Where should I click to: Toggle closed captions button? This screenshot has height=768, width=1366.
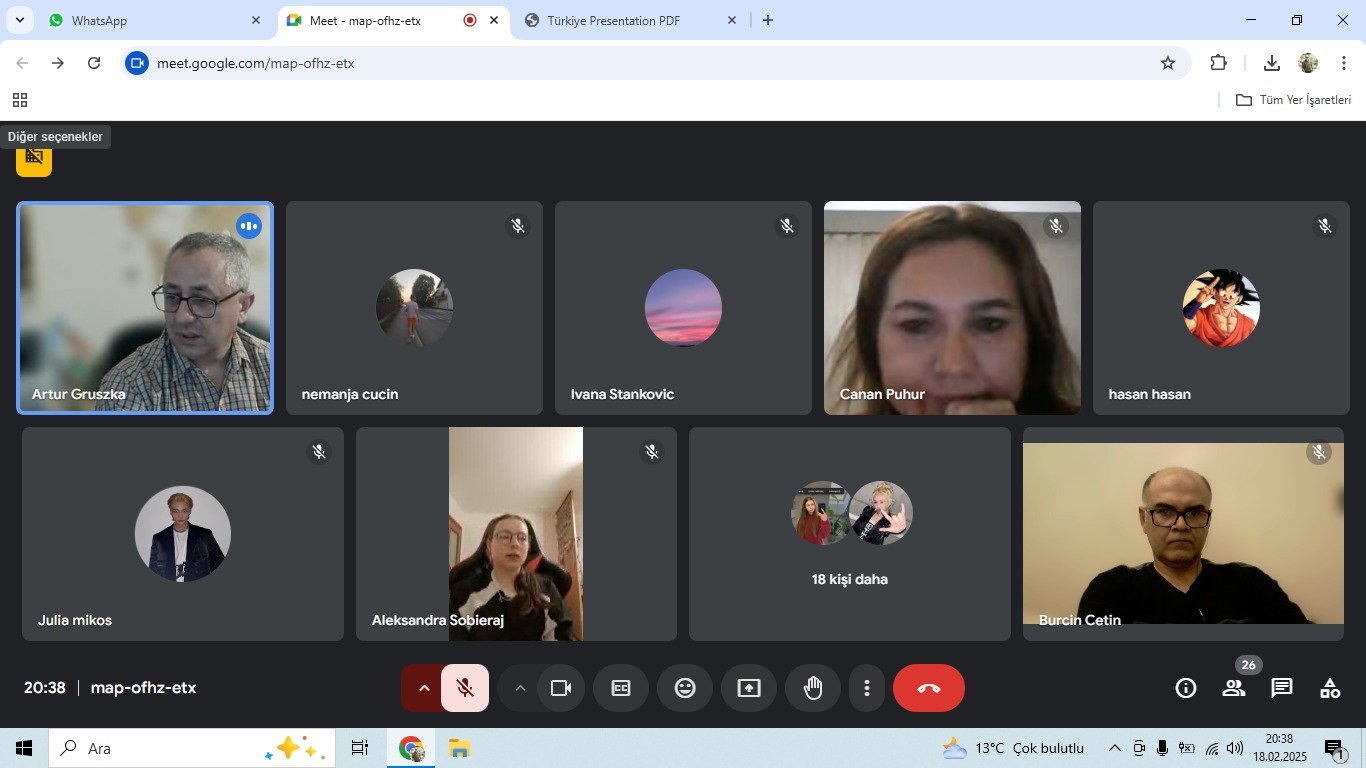621,688
